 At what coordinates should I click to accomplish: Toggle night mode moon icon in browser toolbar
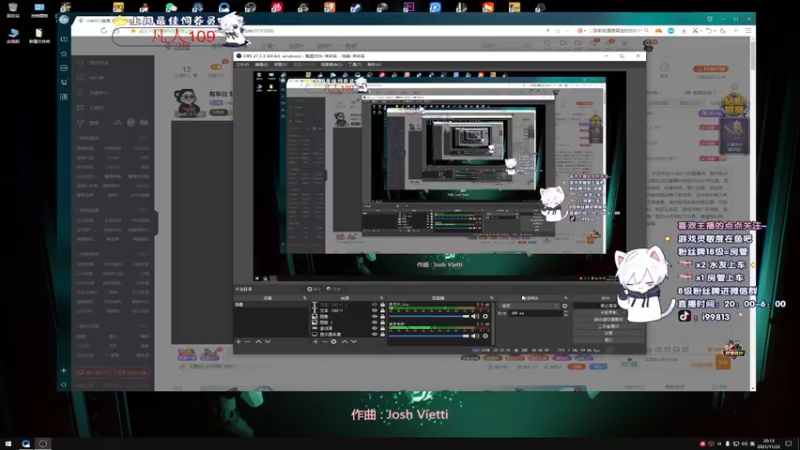coord(723,31)
